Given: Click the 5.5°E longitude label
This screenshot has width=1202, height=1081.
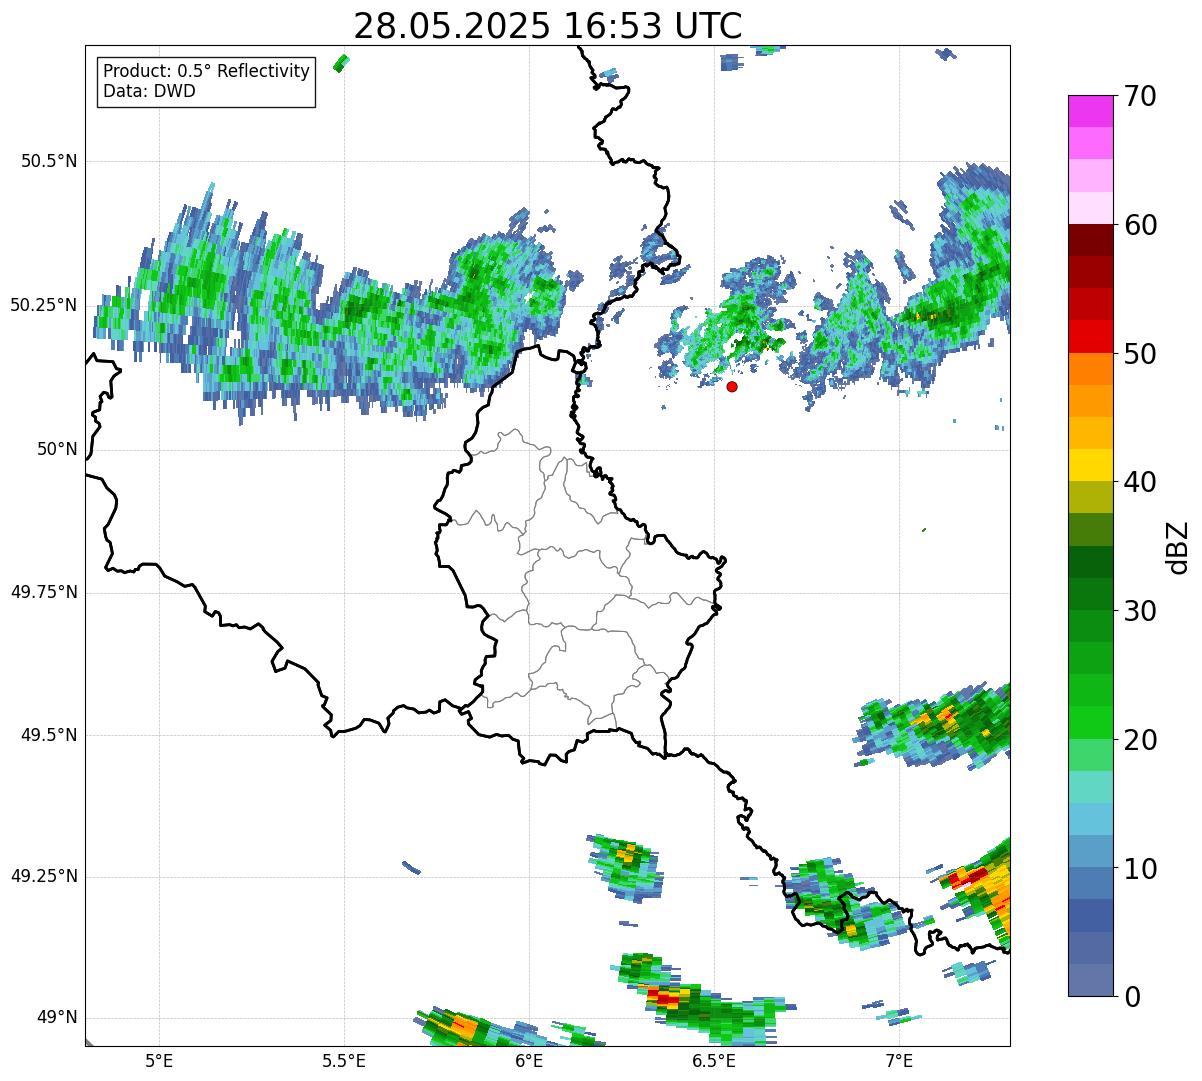Looking at the screenshot, I should [344, 1060].
